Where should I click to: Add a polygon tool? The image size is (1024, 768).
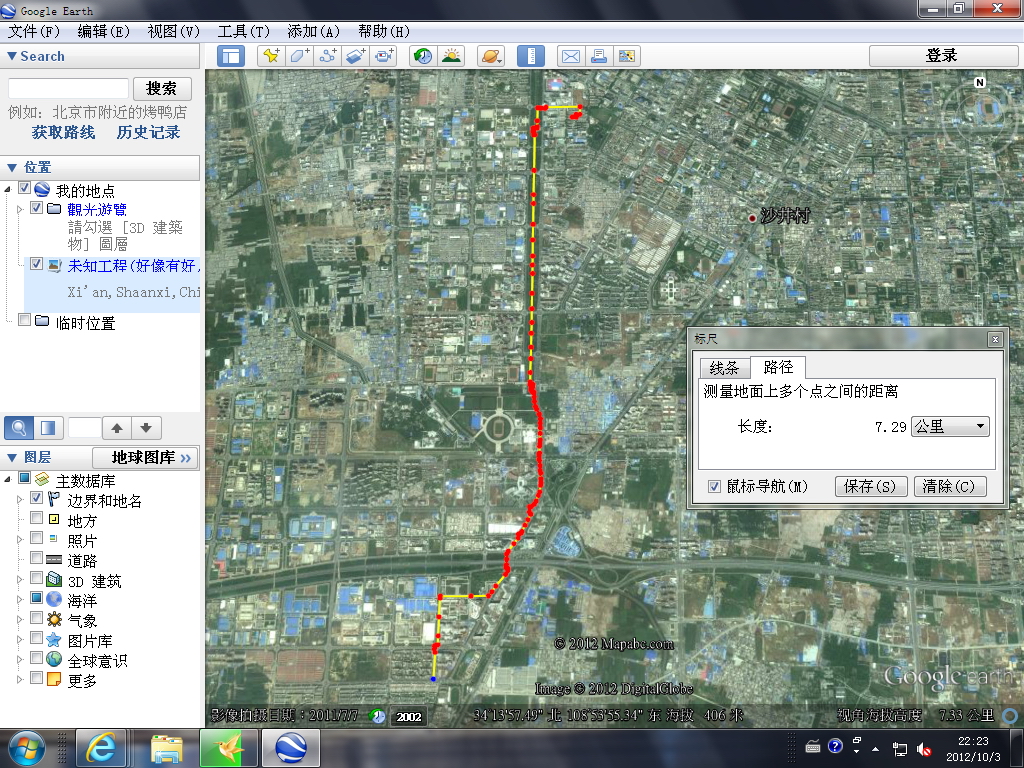[x=299, y=56]
